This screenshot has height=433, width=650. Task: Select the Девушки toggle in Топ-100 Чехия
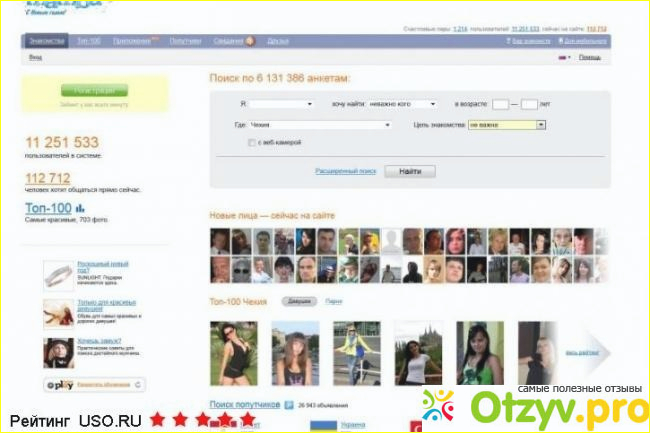[300, 300]
